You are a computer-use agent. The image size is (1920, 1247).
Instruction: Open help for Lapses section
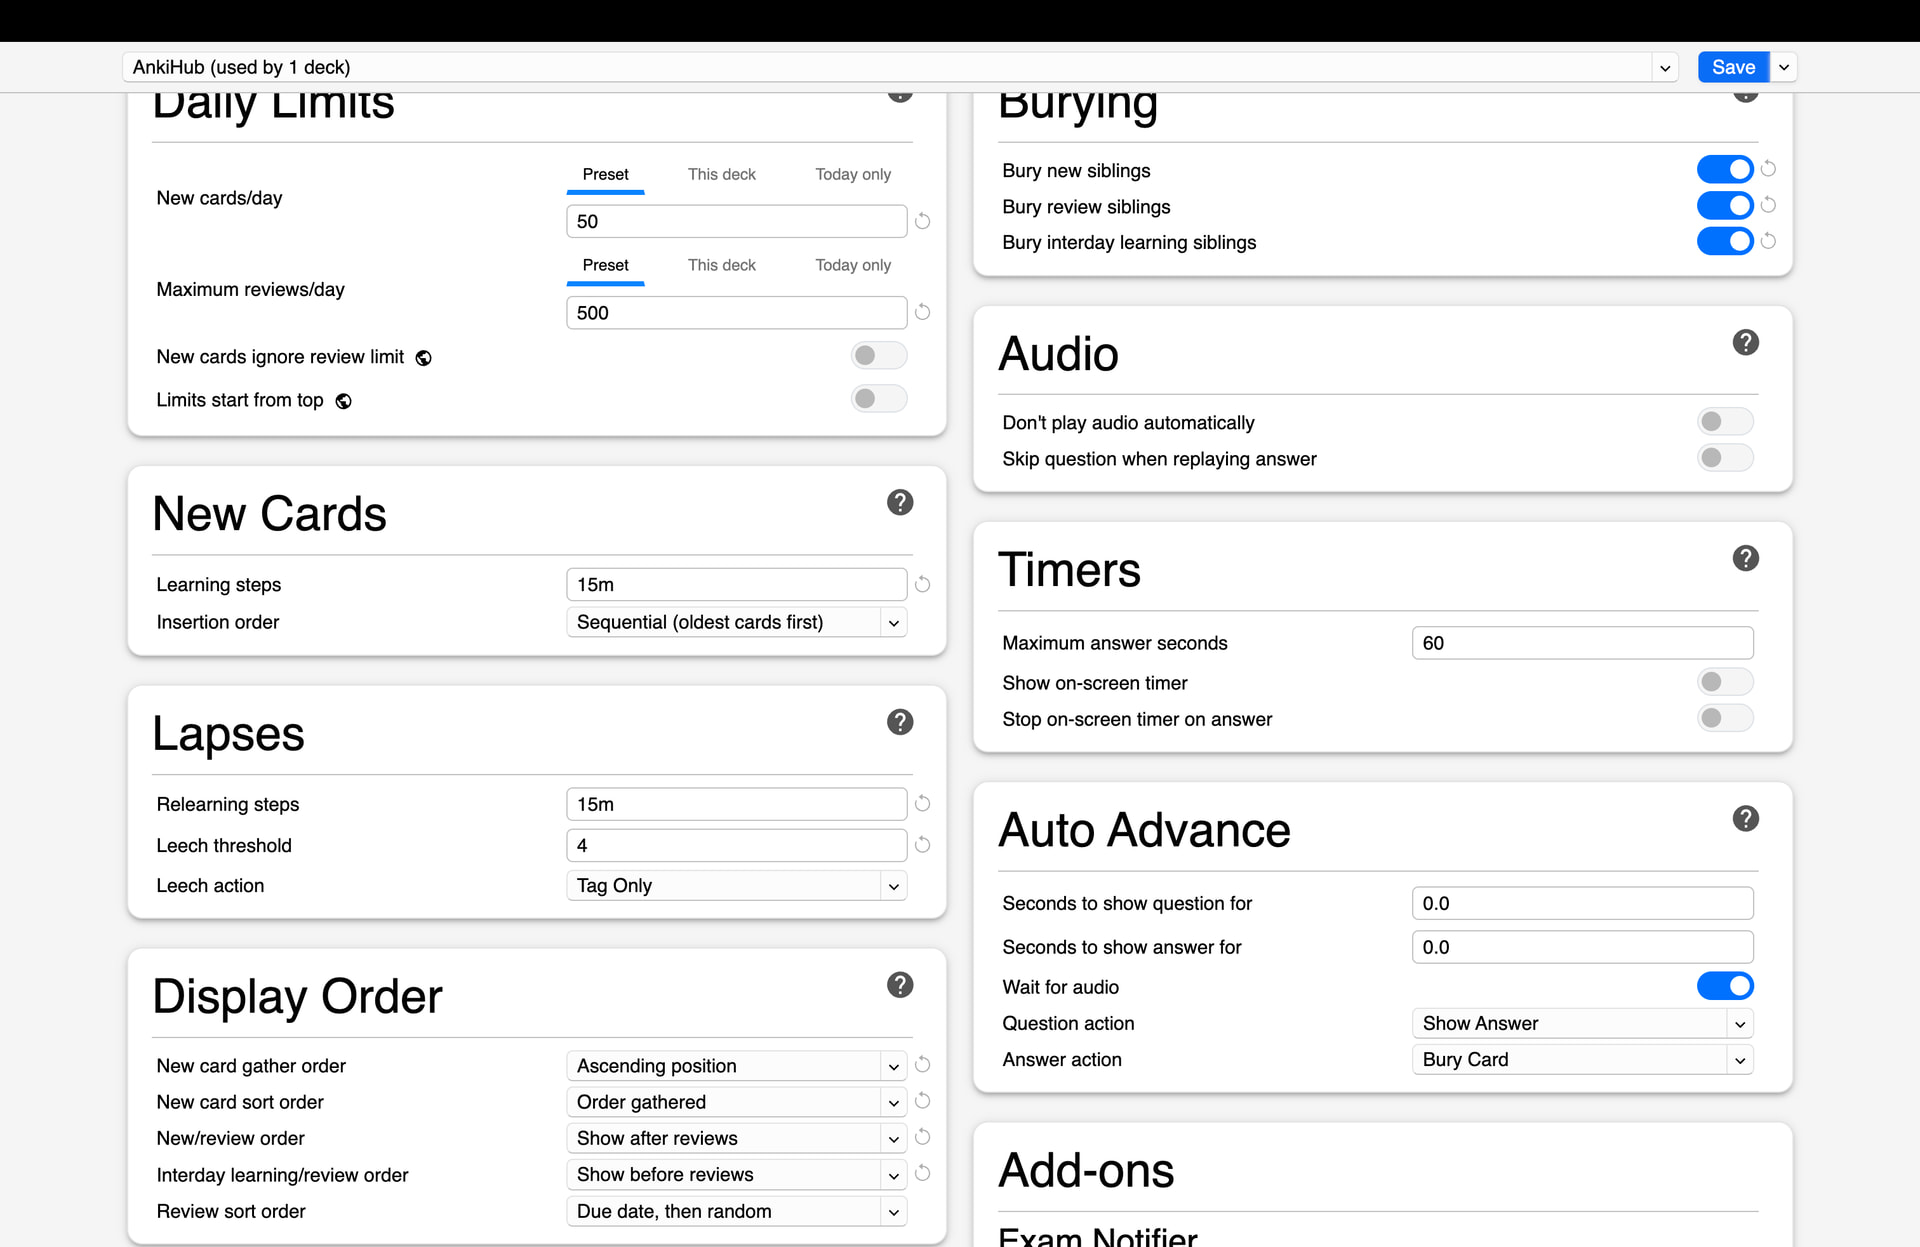[x=900, y=722]
